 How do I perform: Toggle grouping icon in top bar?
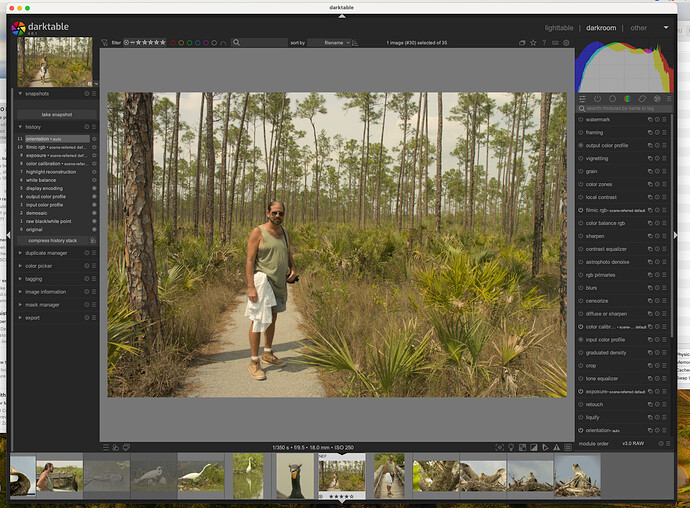[x=522, y=43]
